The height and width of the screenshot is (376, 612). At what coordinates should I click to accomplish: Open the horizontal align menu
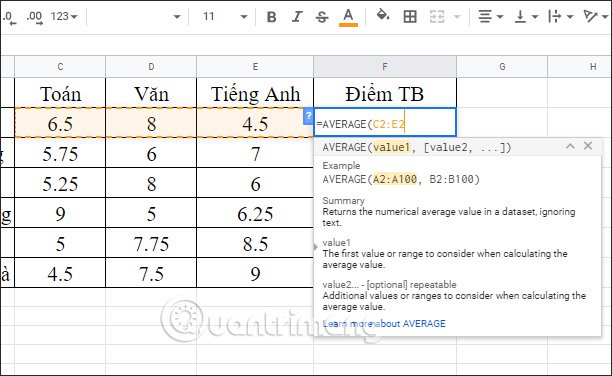pyautogui.click(x=491, y=17)
